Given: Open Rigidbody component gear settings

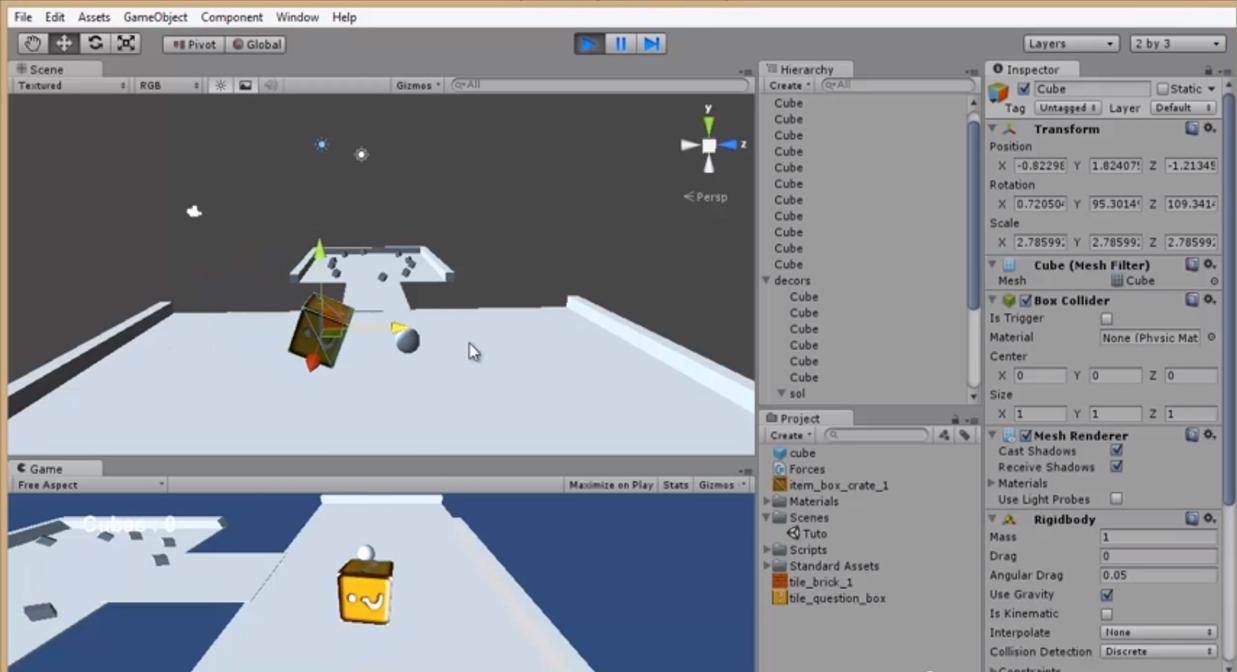Looking at the screenshot, I should 1209,519.
